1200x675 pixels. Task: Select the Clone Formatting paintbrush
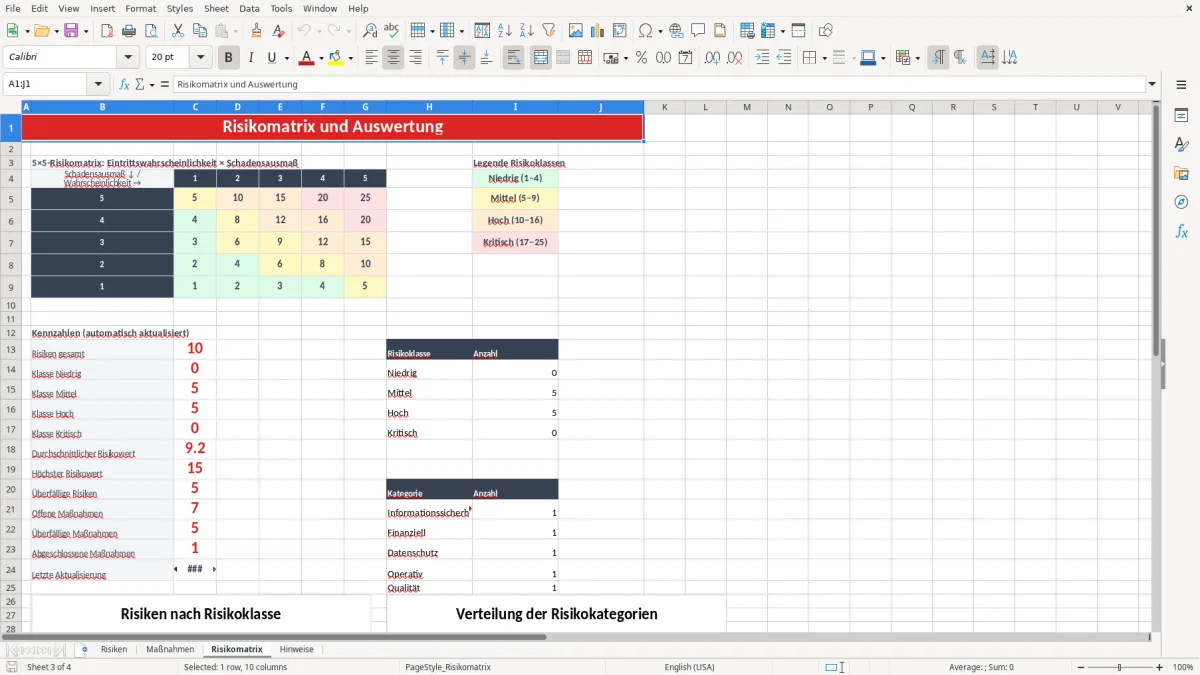click(257, 30)
